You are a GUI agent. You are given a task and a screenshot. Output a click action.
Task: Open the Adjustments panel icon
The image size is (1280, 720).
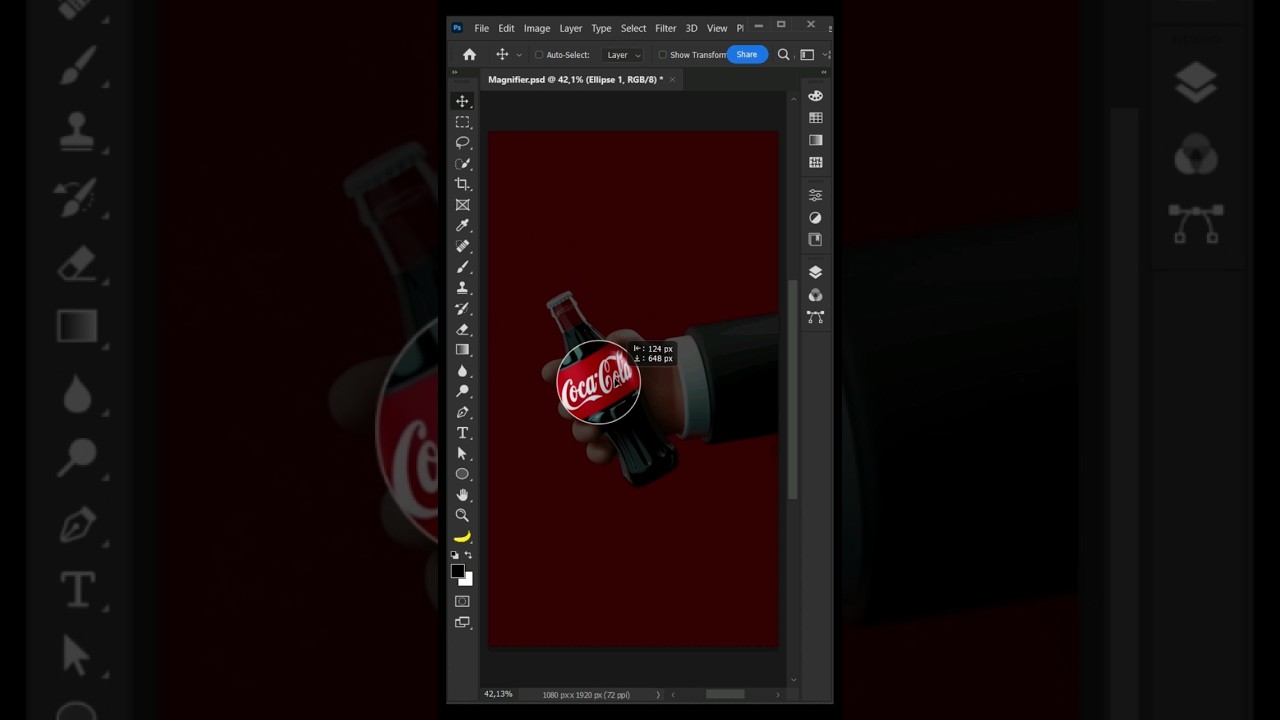point(815,217)
